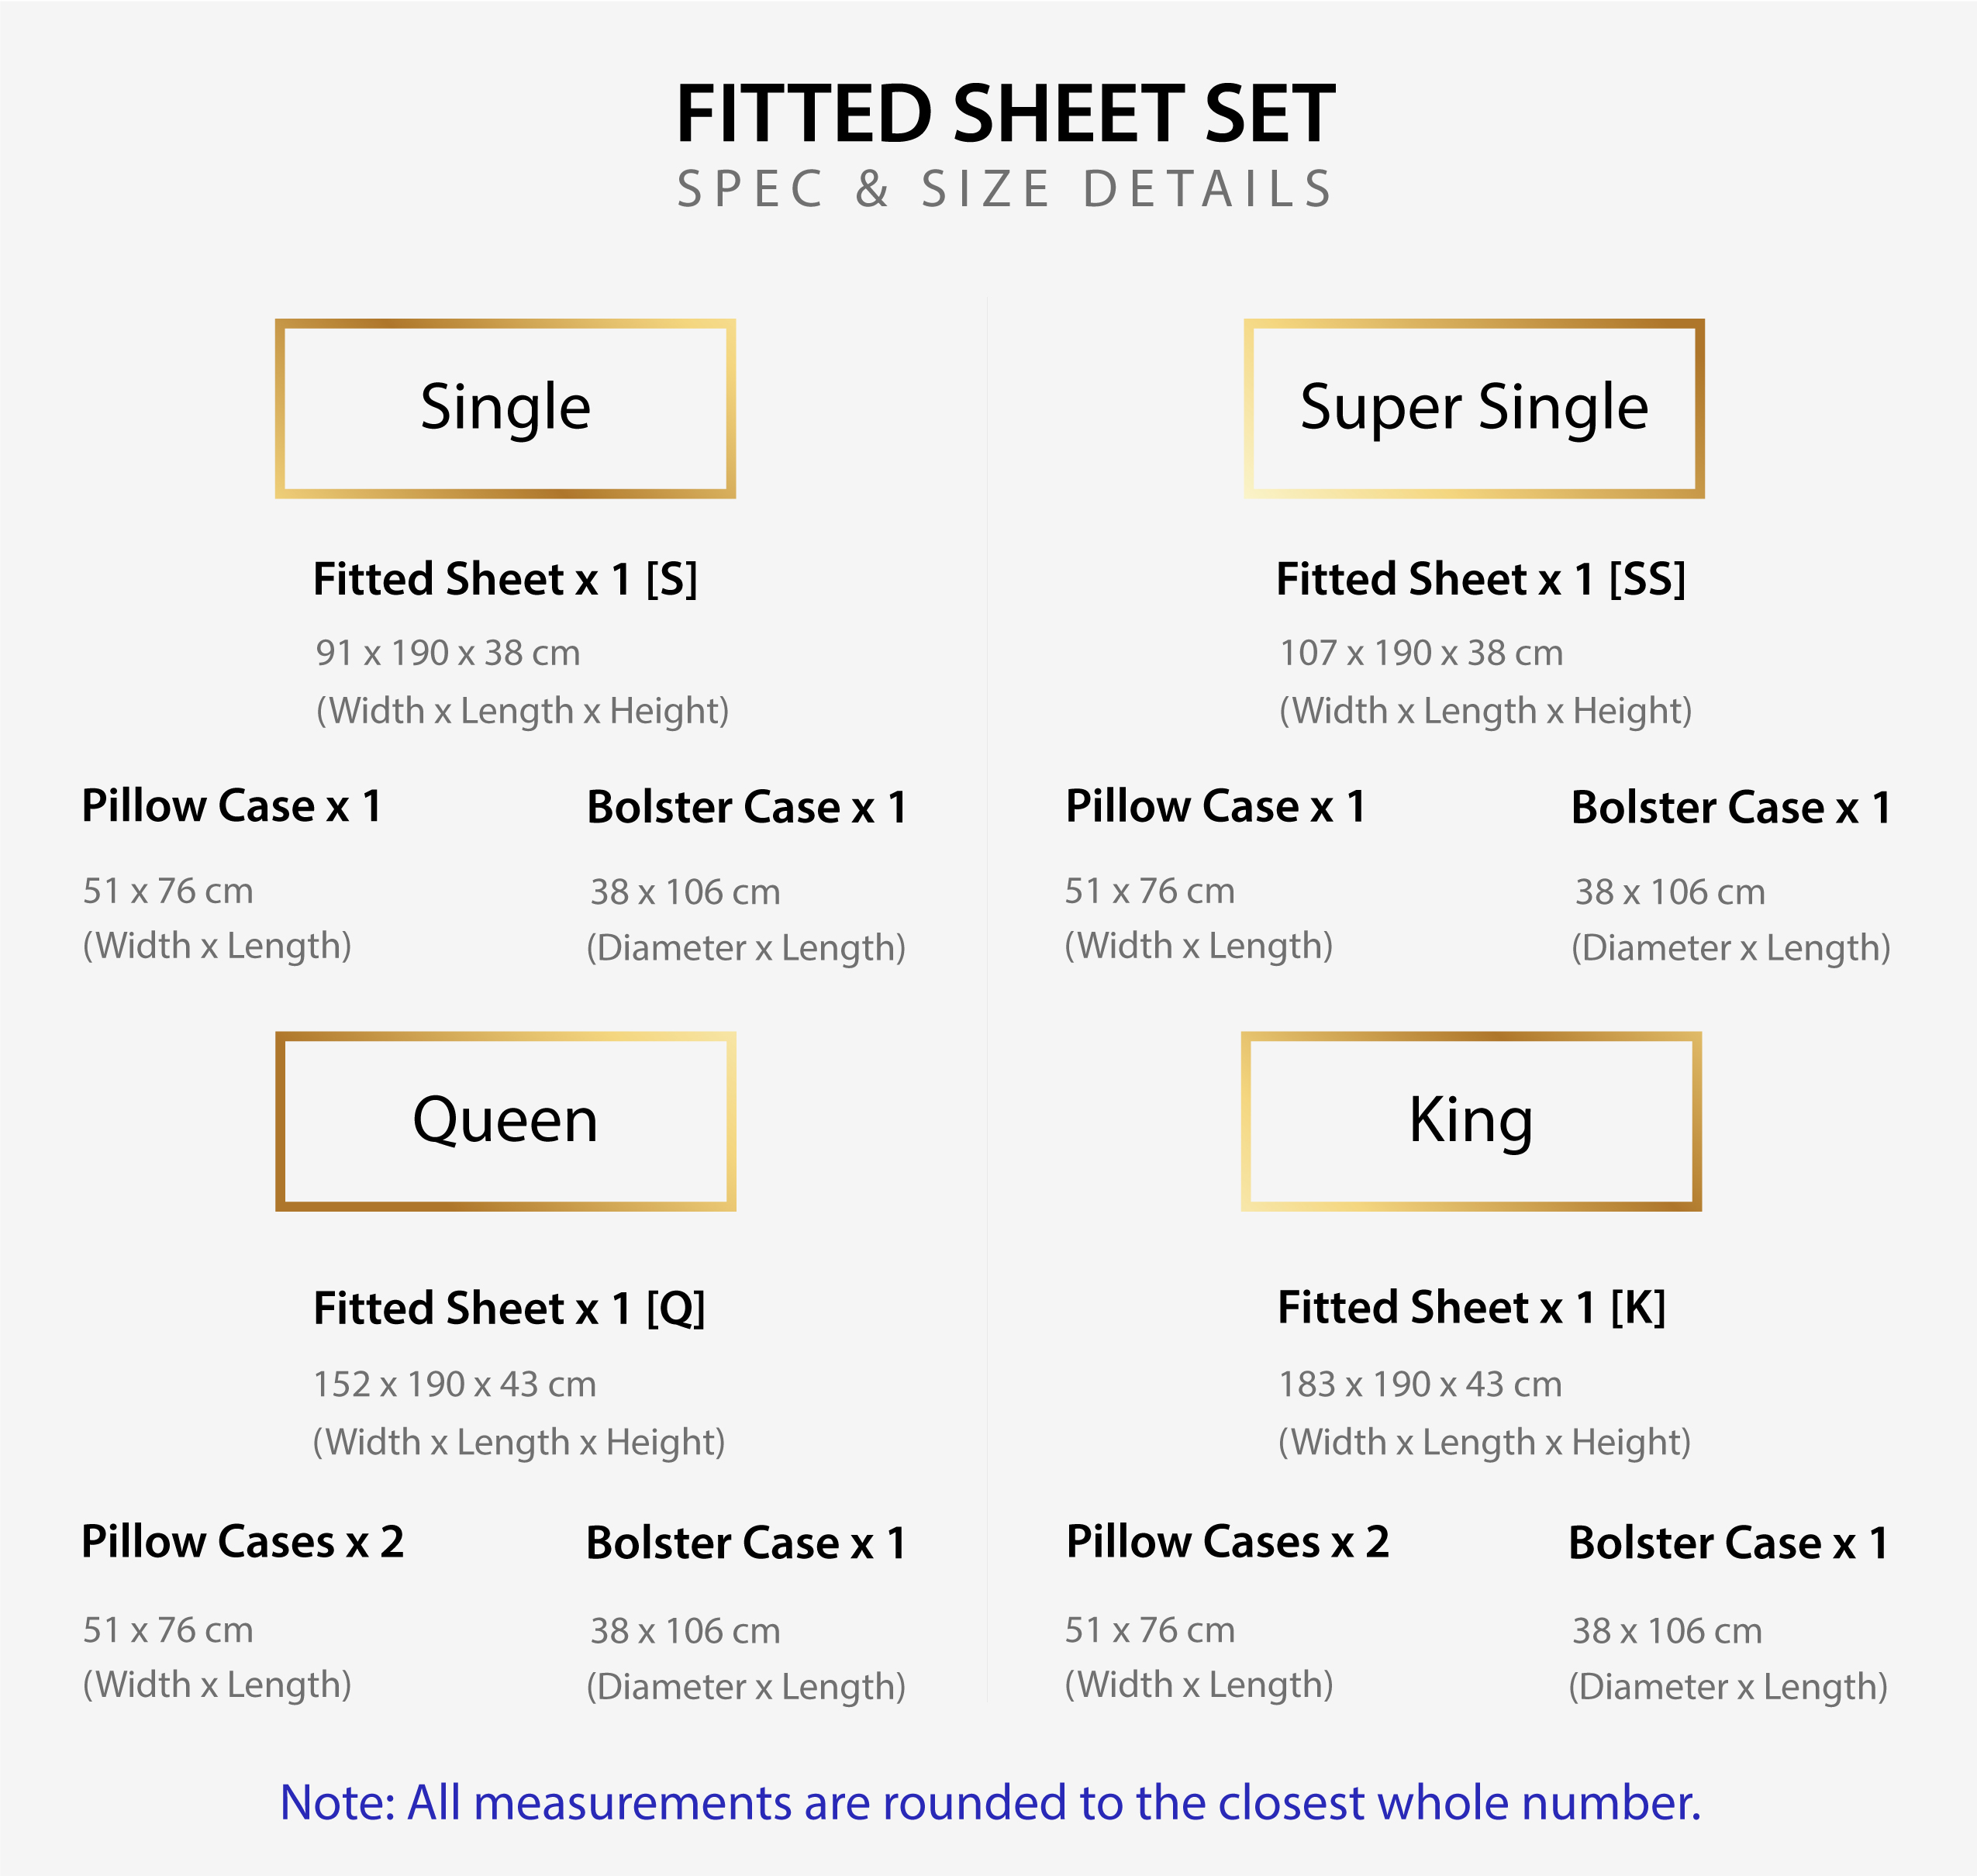Click Pillow Cases x 2 under Queen
The height and width of the screenshot is (1876, 1977).
click(x=243, y=1542)
